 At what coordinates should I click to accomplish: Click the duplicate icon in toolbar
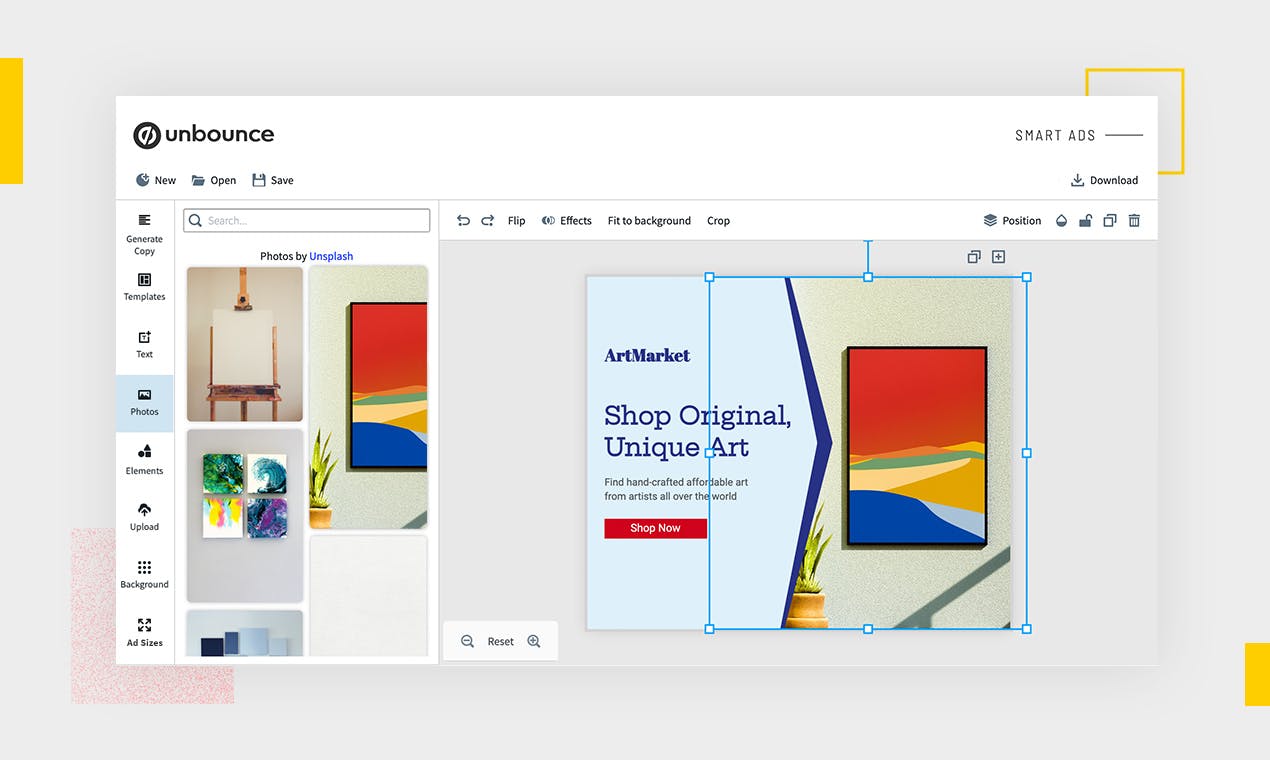coord(1109,221)
